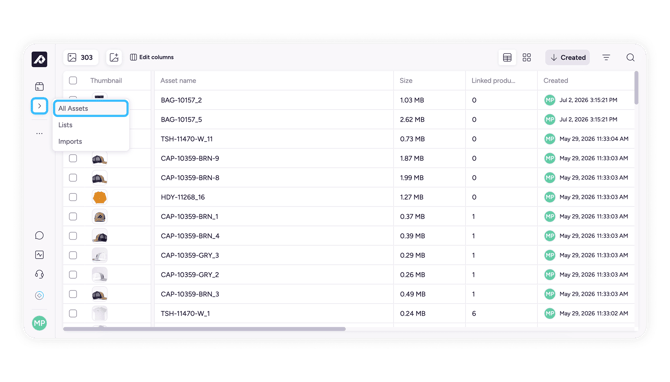Check the CAP-10359-GRY_3 row checkbox

click(73, 255)
